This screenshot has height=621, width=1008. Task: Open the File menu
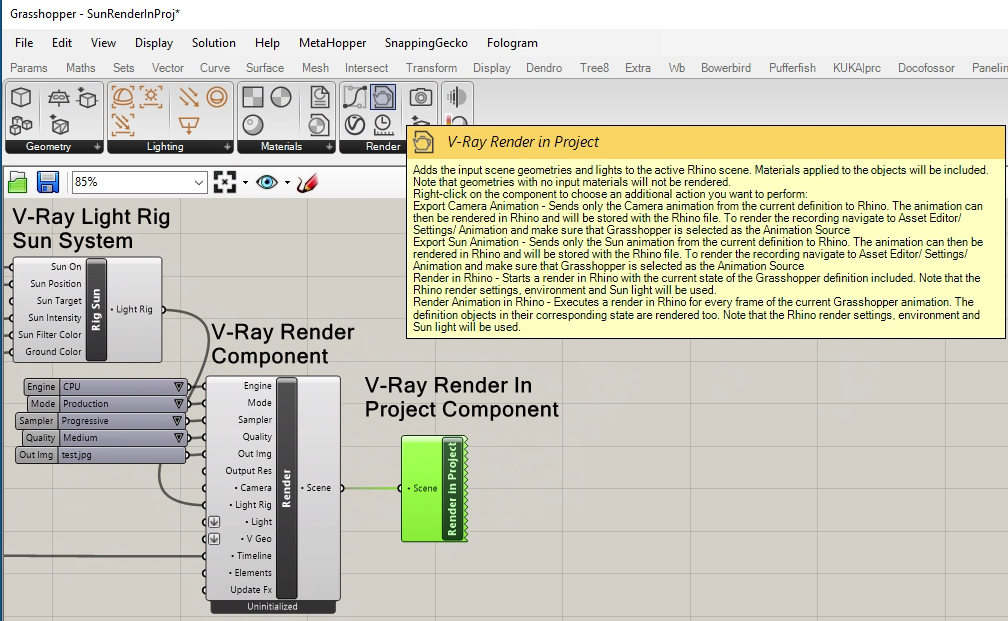click(x=24, y=43)
